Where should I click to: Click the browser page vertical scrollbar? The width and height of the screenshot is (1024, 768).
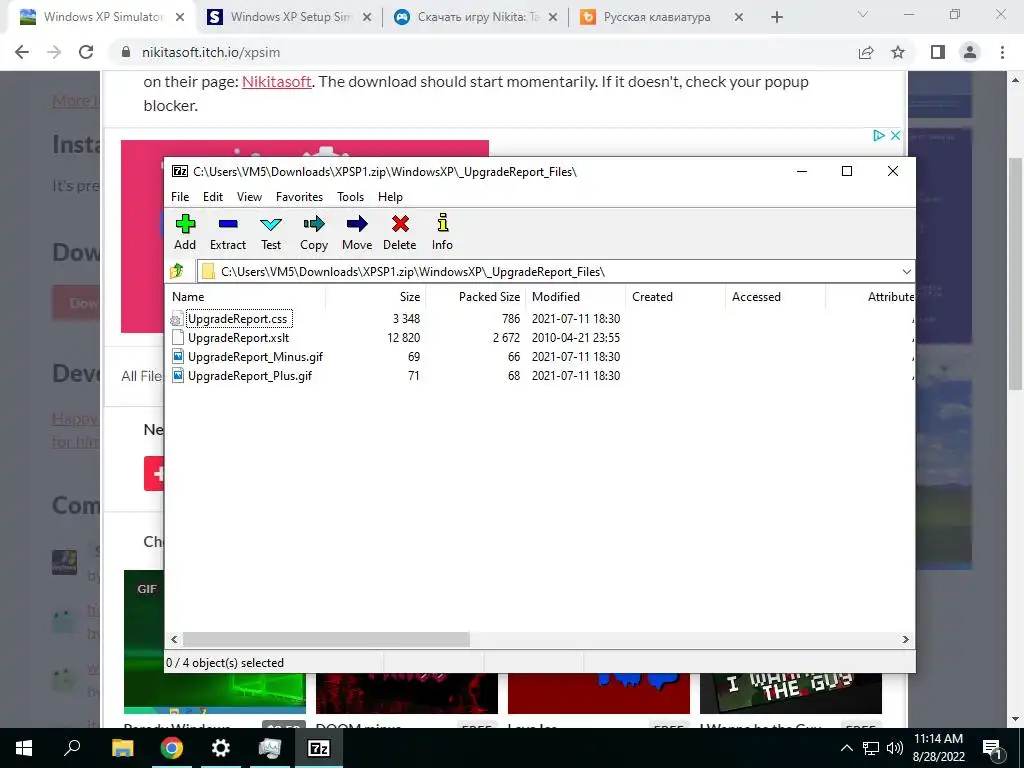1016,274
